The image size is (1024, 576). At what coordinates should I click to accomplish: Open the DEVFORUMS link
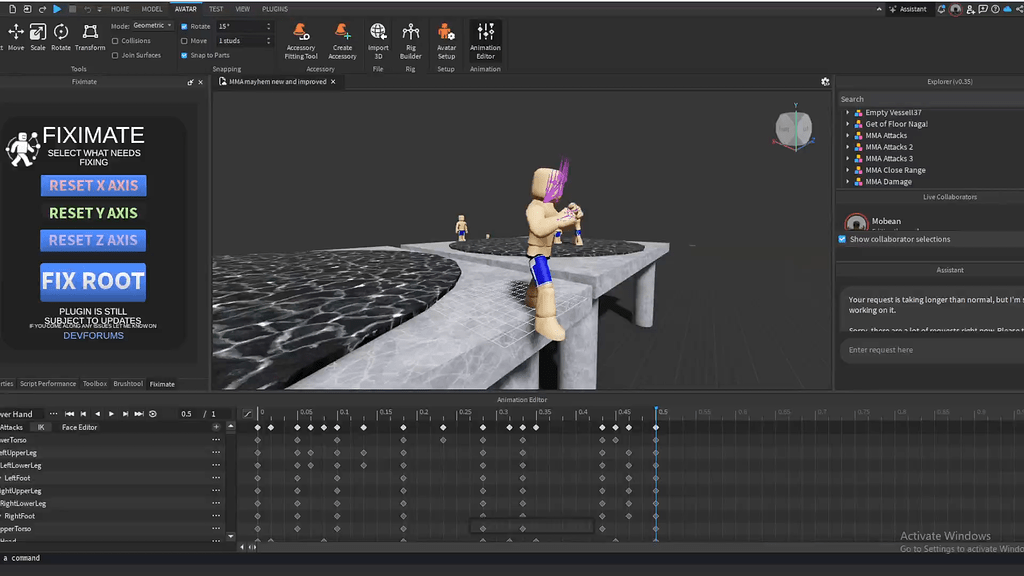point(93,336)
